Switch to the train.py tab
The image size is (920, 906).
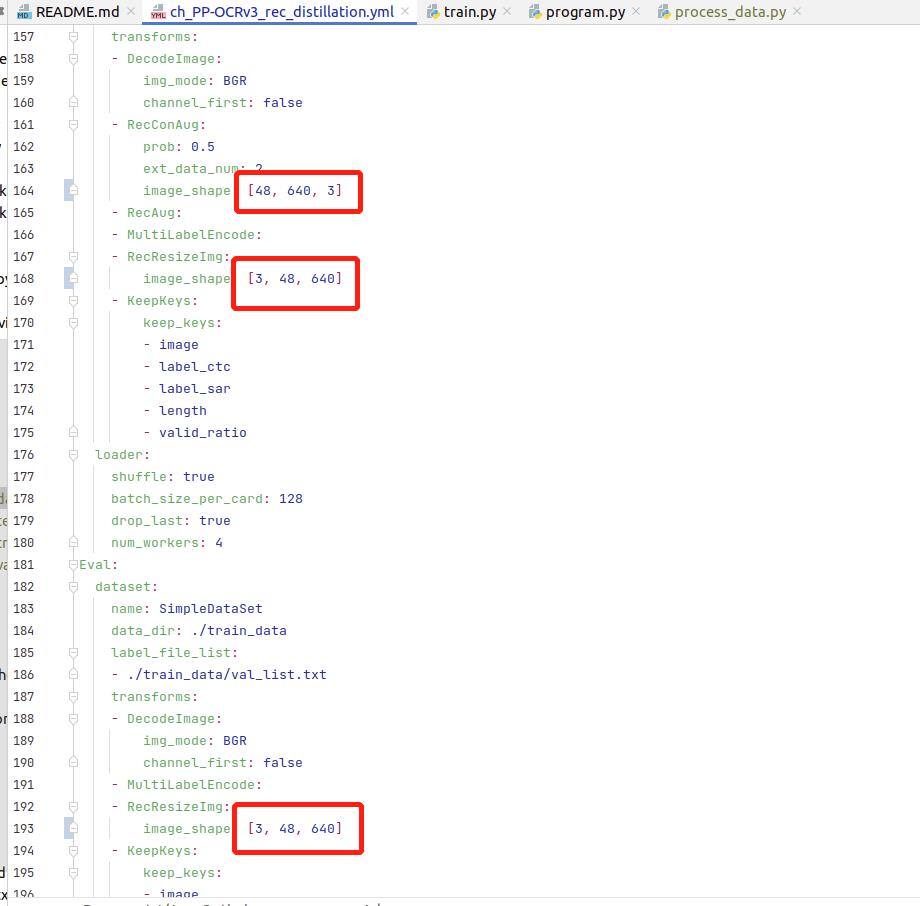470,12
